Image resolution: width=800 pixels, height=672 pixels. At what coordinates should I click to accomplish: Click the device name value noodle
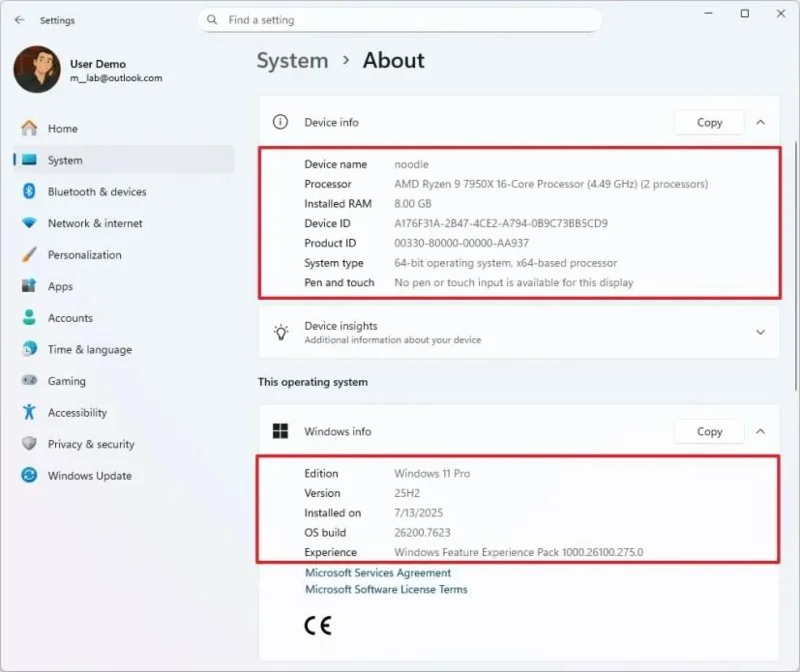coord(411,164)
